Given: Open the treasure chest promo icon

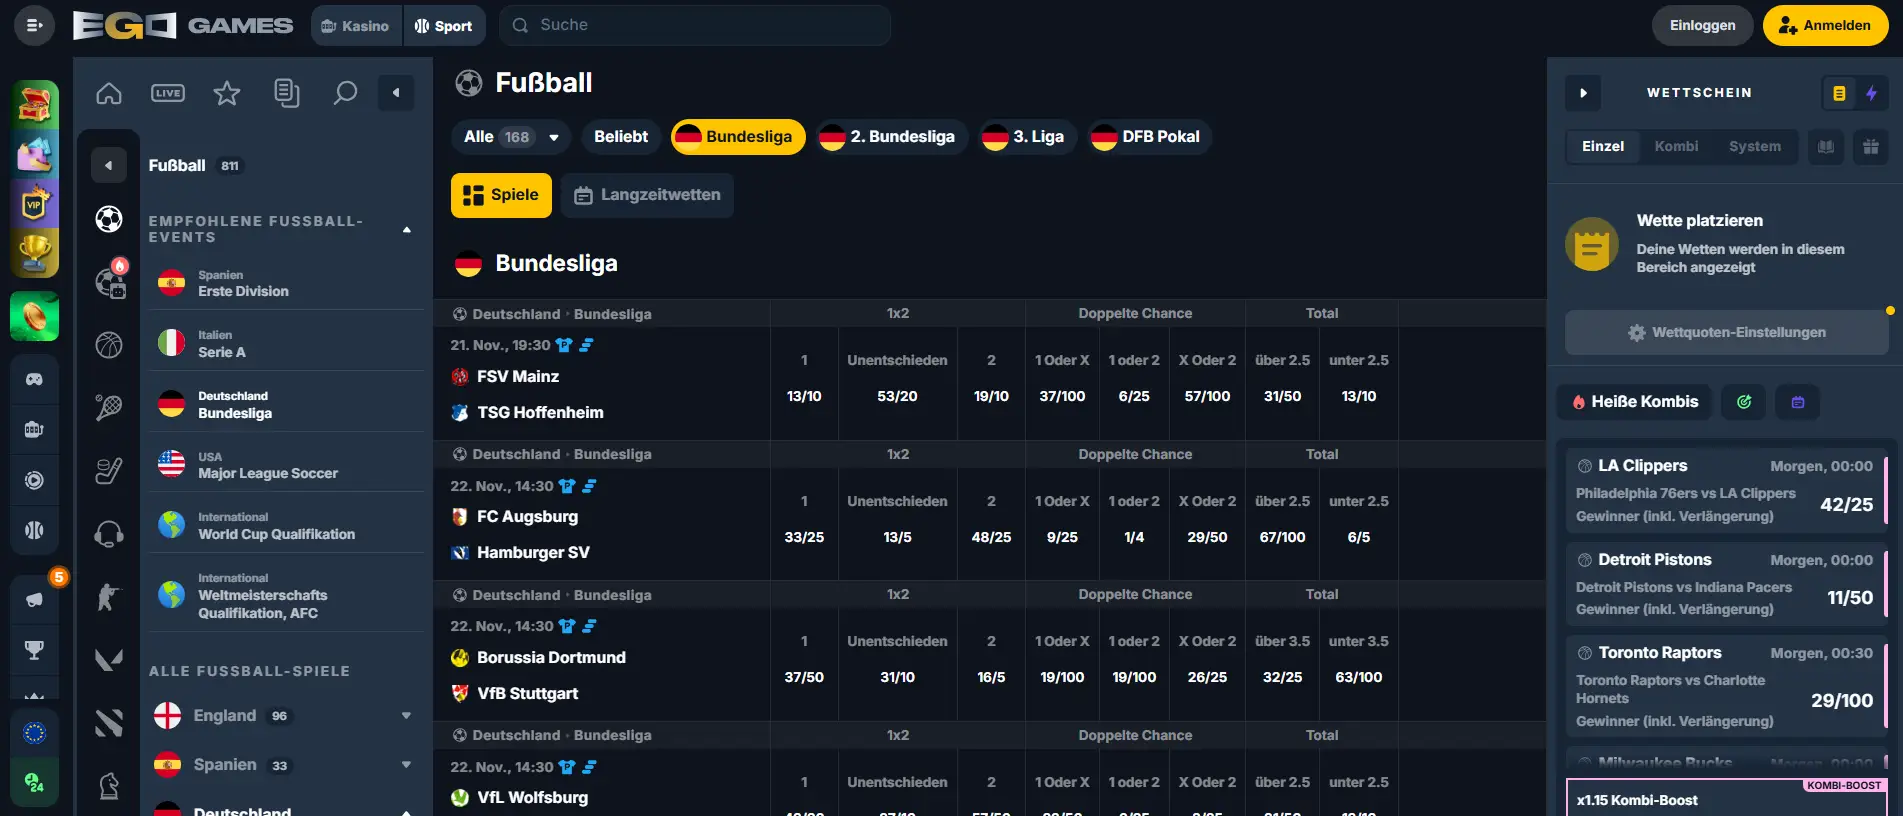Looking at the screenshot, I should click(x=34, y=104).
